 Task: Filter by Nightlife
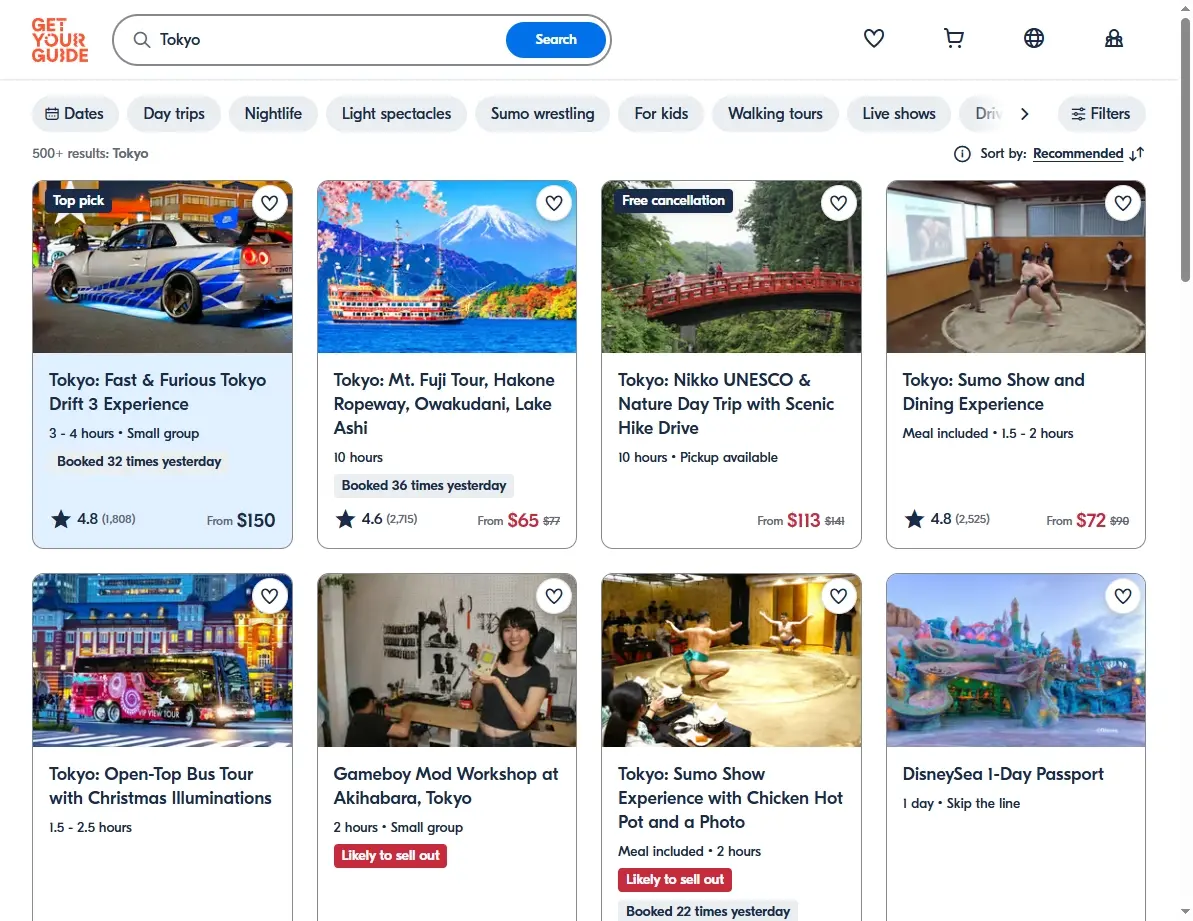(273, 113)
